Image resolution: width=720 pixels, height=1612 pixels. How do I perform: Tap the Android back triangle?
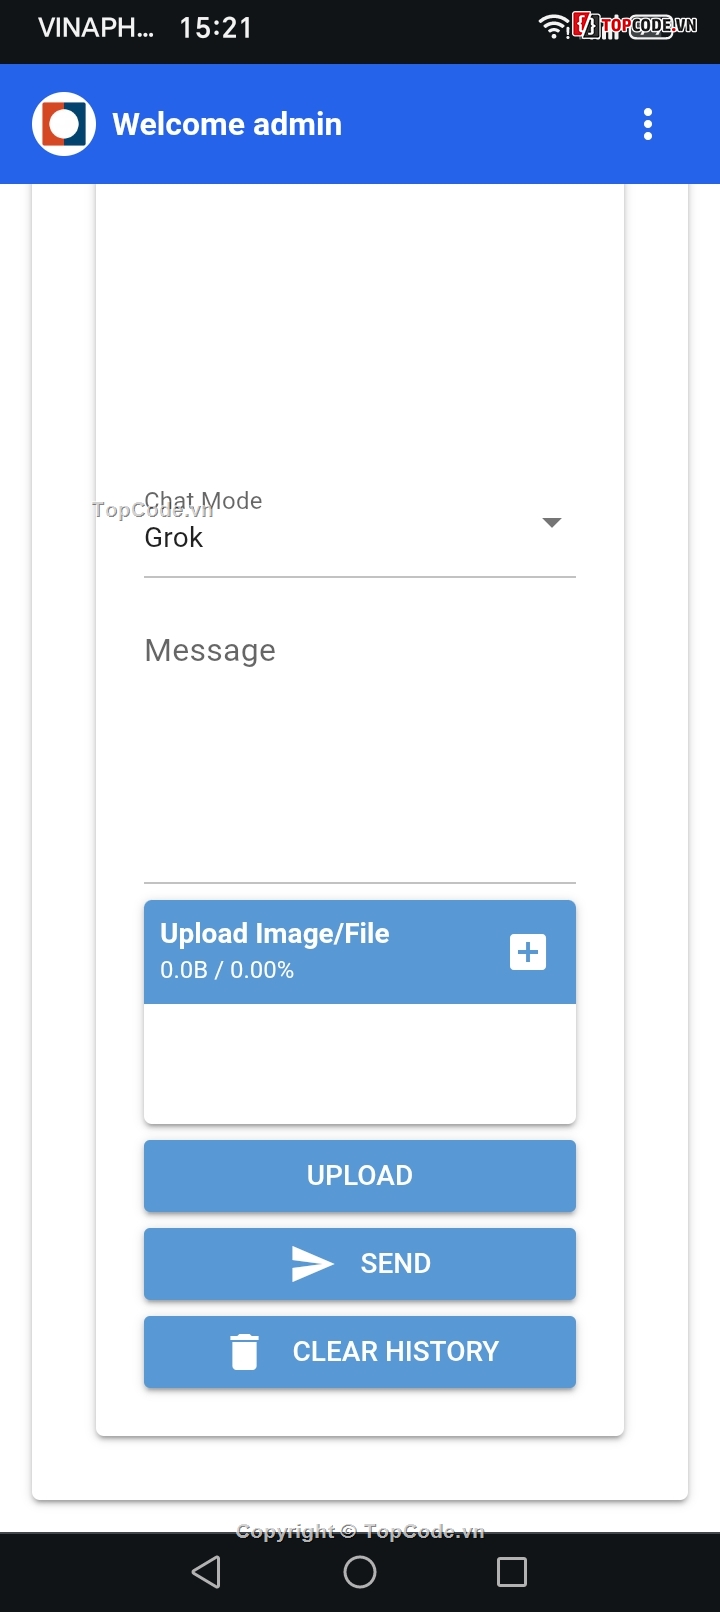coord(206,1572)
